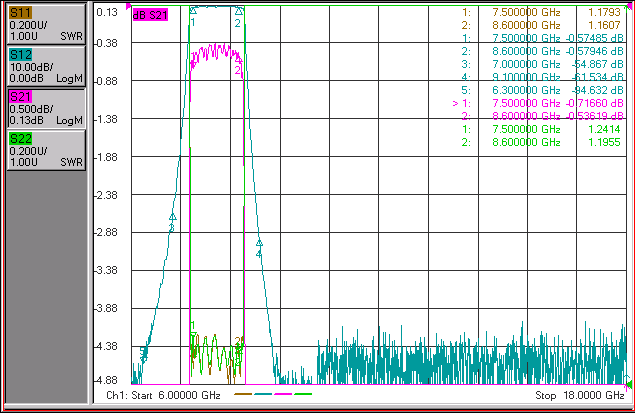Click S12 marker 2 triangle at passband top
The width and height of the screenshot is (635, 413).
239,11
